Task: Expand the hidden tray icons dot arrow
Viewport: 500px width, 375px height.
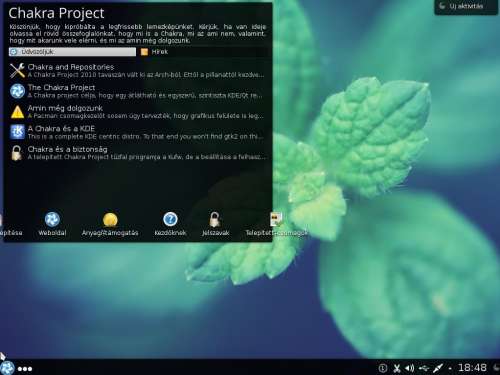Action: click(450, 368)
